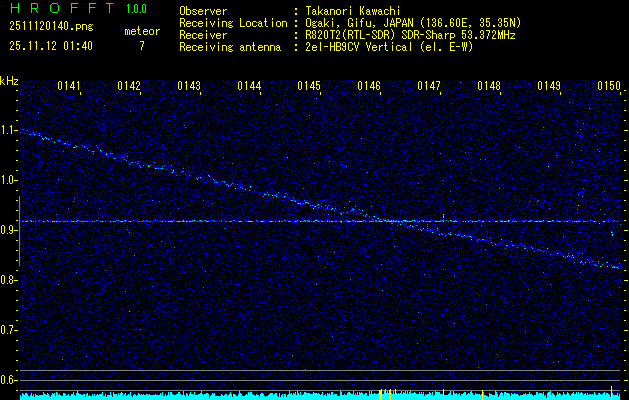Select the 0141 time marker
The image size is (629, 400).
click(x=69, y=86)
